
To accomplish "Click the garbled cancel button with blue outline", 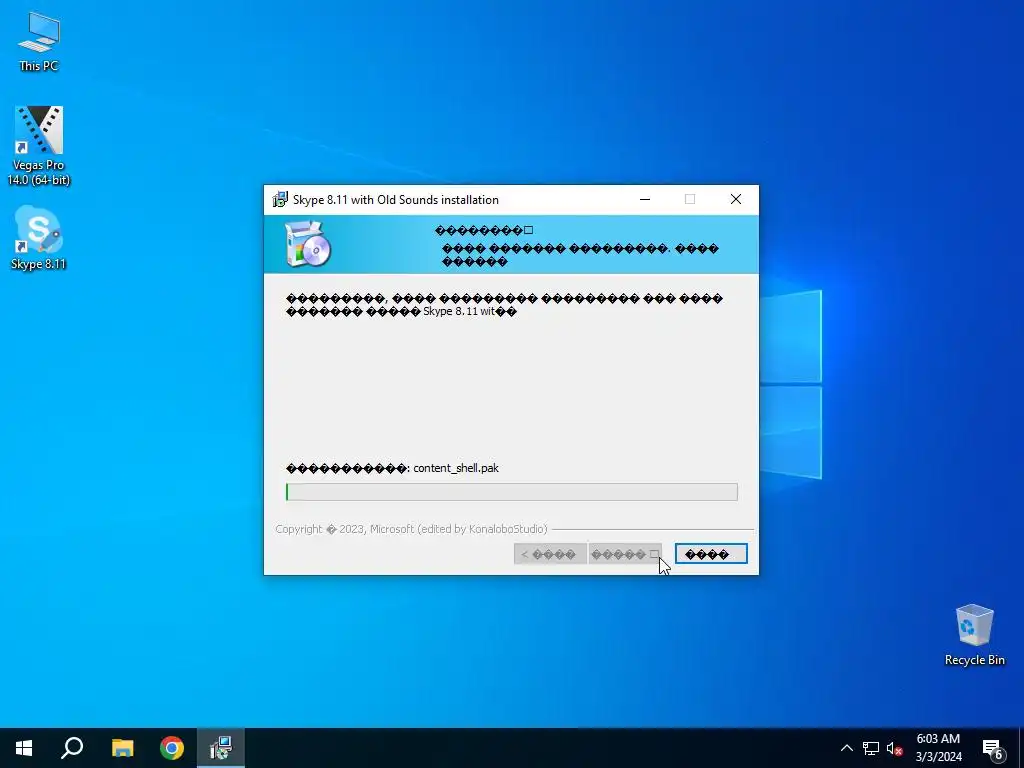I will tap(711, 554).
